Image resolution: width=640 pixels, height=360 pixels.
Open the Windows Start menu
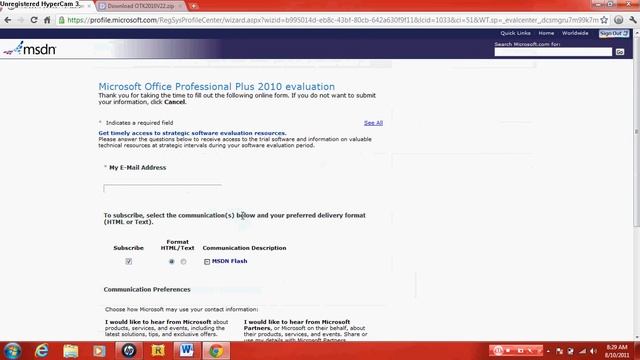pos(12,351)
